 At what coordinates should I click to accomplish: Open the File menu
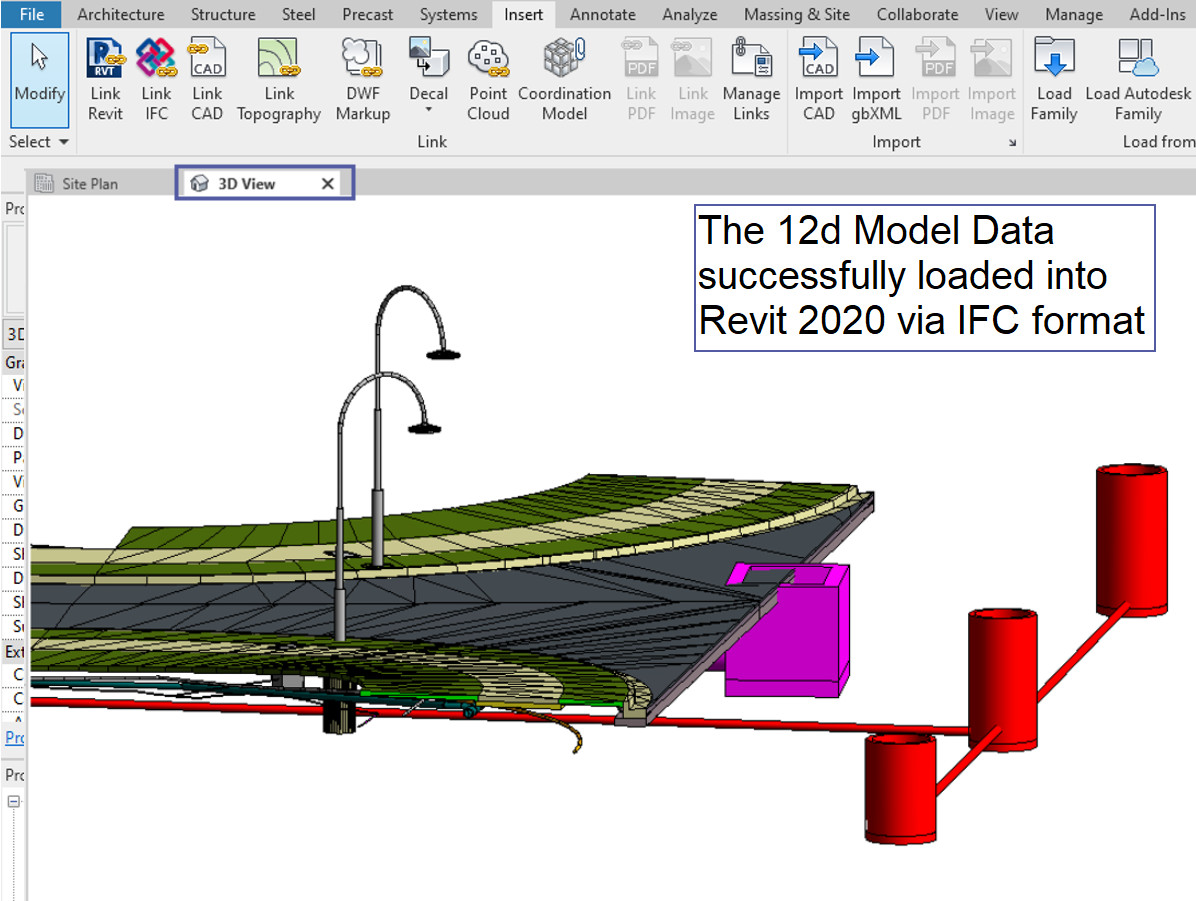click(x=31, y=15)
